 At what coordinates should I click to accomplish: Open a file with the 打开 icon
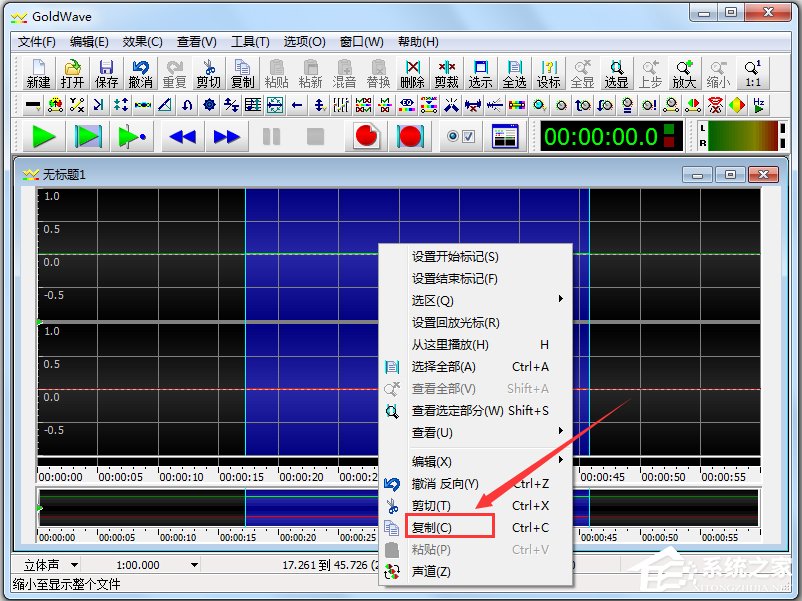[72, 74]
